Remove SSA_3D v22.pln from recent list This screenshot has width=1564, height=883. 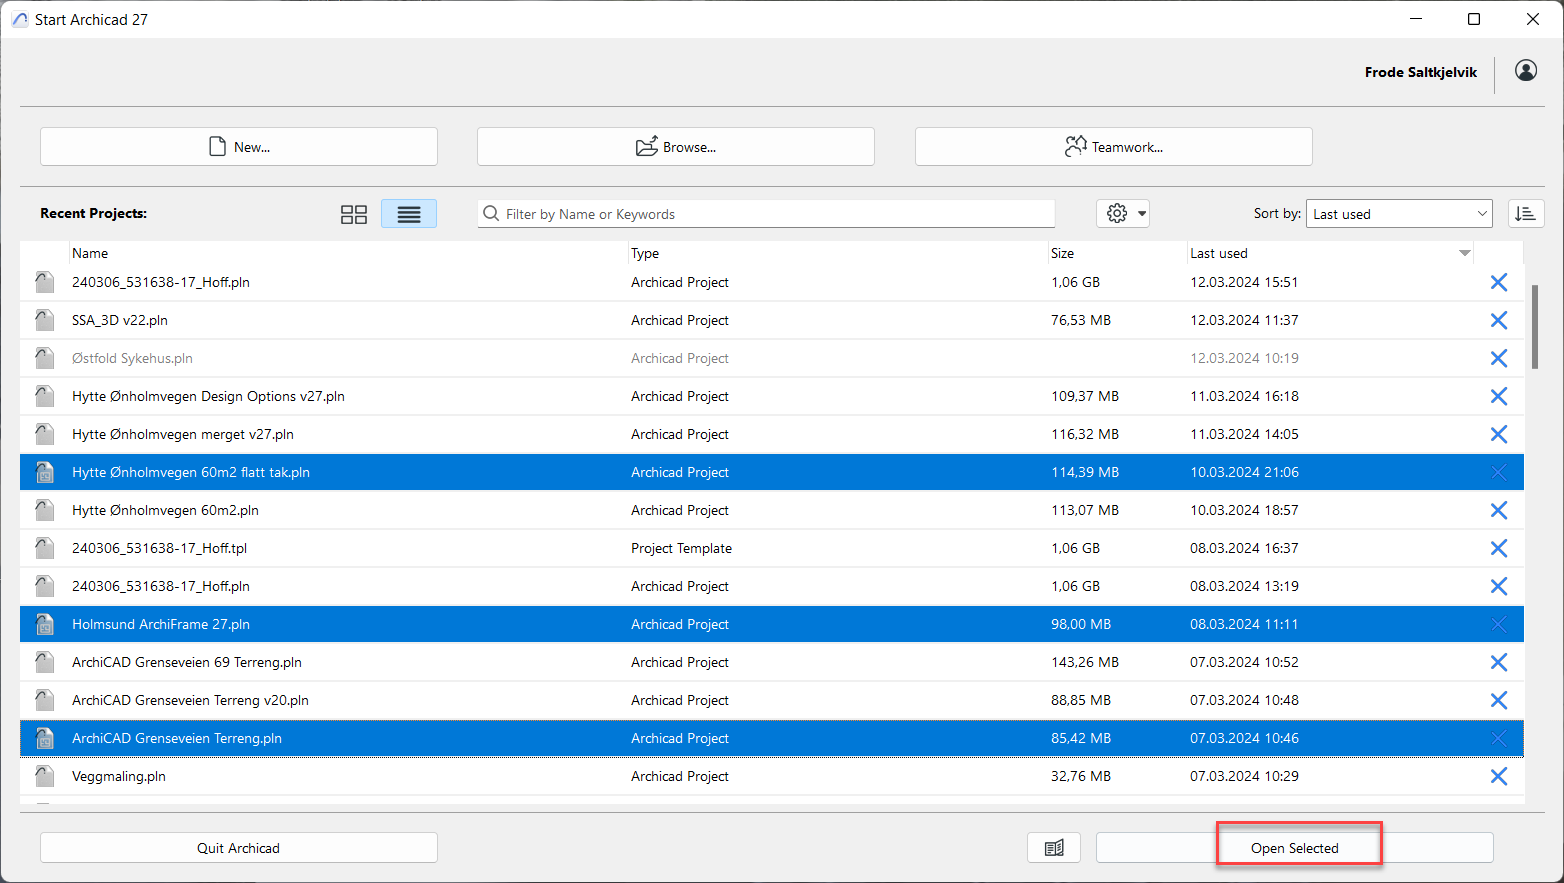pyautogui.click(x=1498, y=320)
